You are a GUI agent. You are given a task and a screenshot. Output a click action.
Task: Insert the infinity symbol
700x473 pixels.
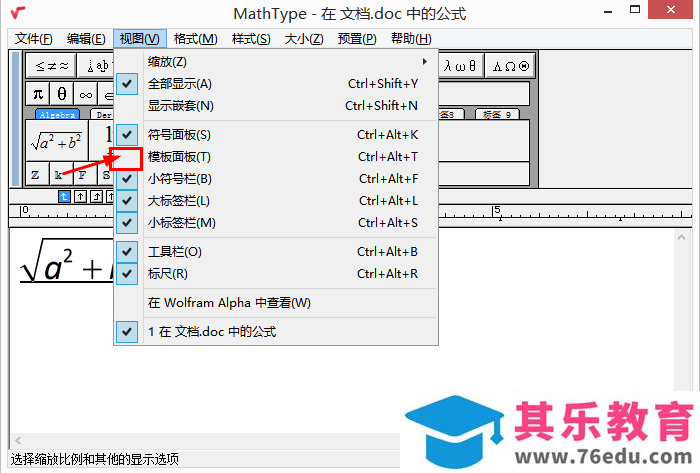tap(86, 95)
